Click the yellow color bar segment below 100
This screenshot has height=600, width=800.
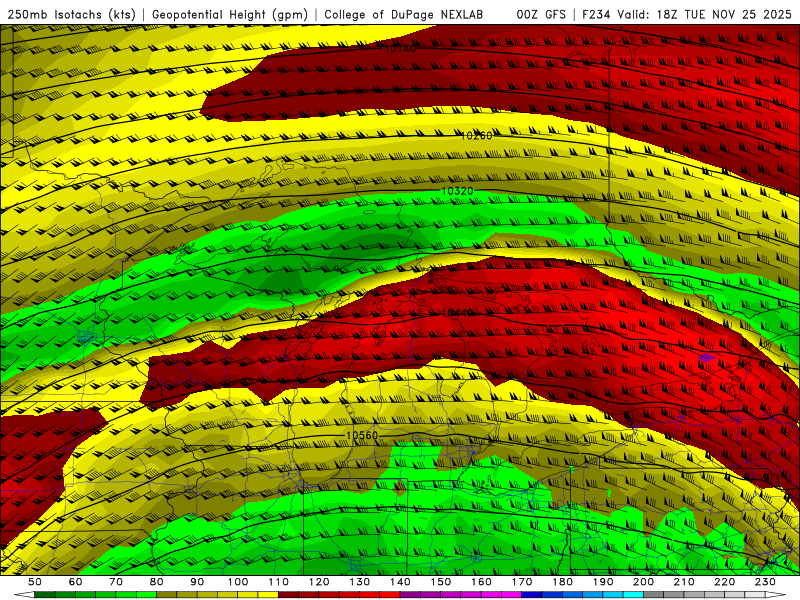click(x=247, y=595)
